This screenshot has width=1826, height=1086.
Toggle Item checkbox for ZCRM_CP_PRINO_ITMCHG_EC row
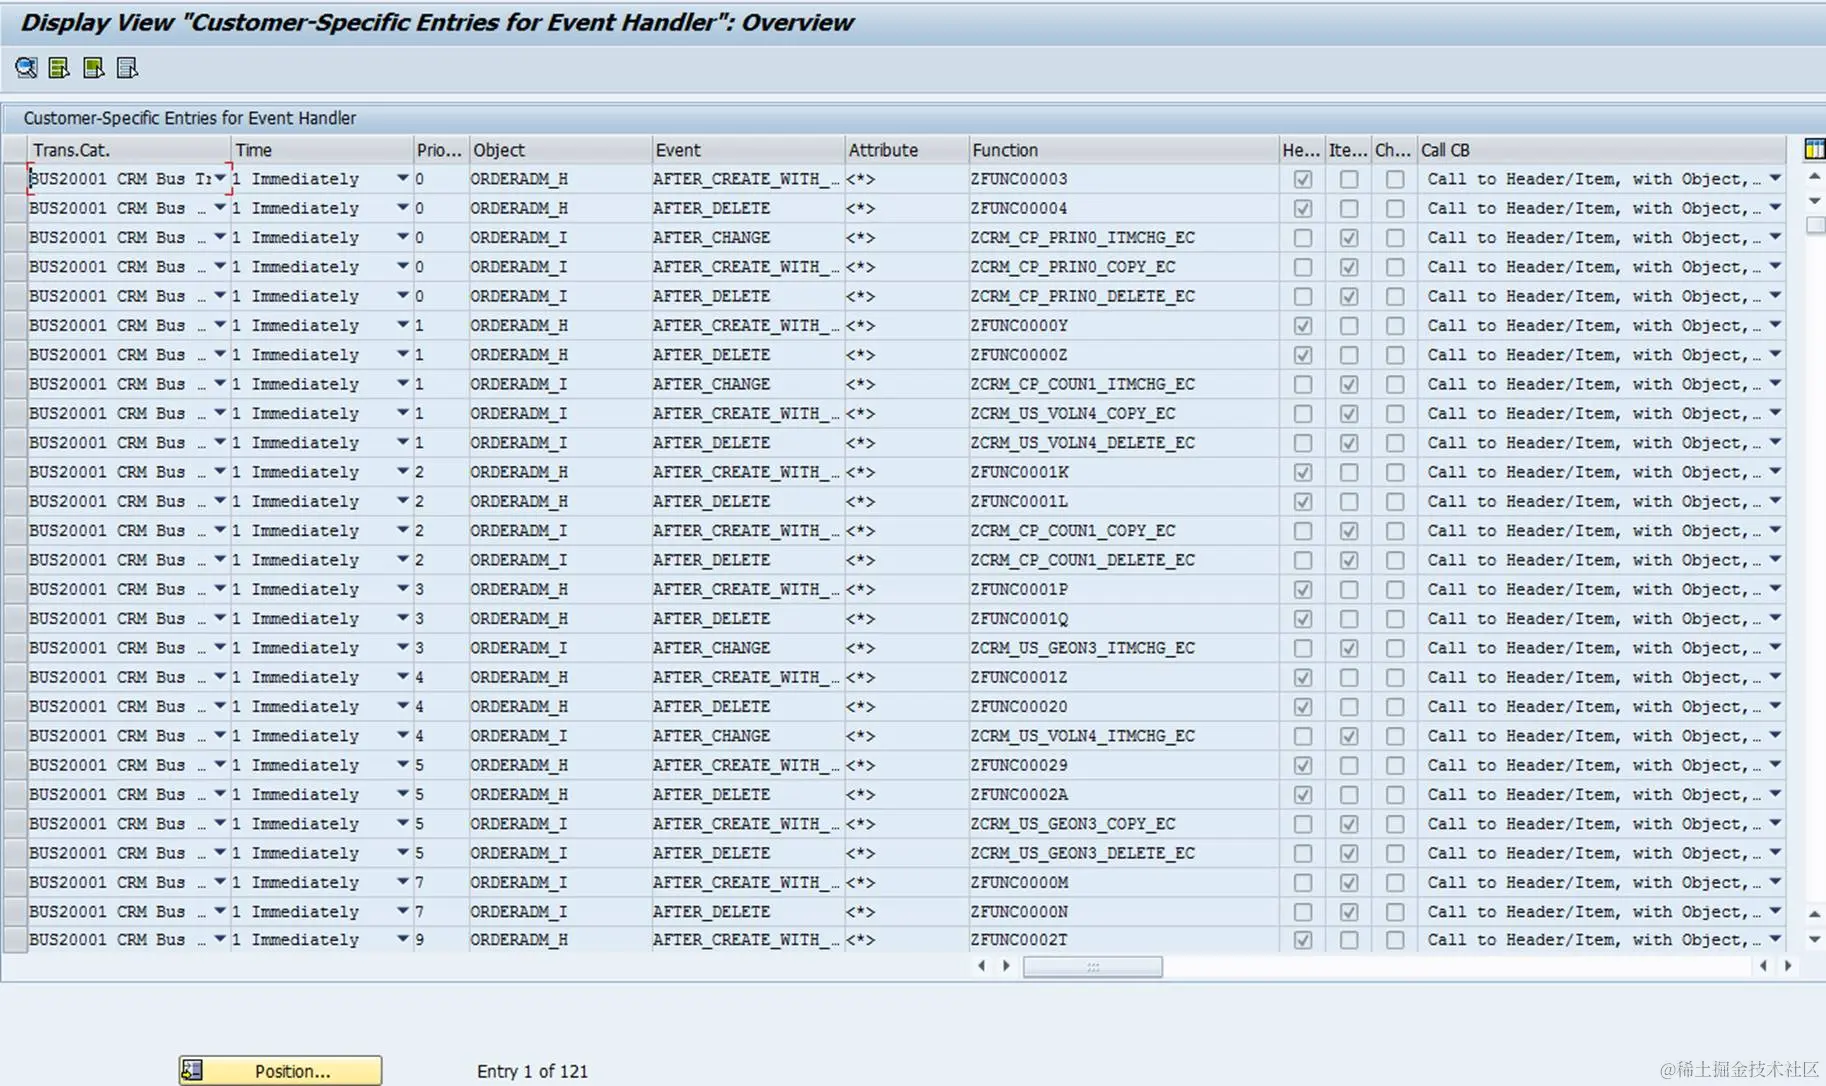(1349, 238)
